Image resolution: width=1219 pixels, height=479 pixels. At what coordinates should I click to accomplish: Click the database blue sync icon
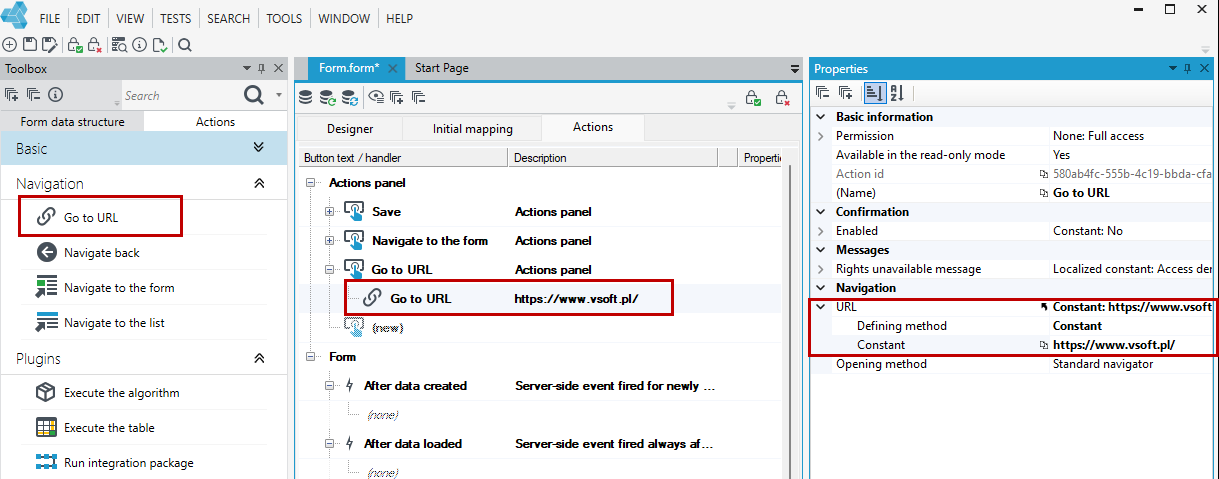349,97
